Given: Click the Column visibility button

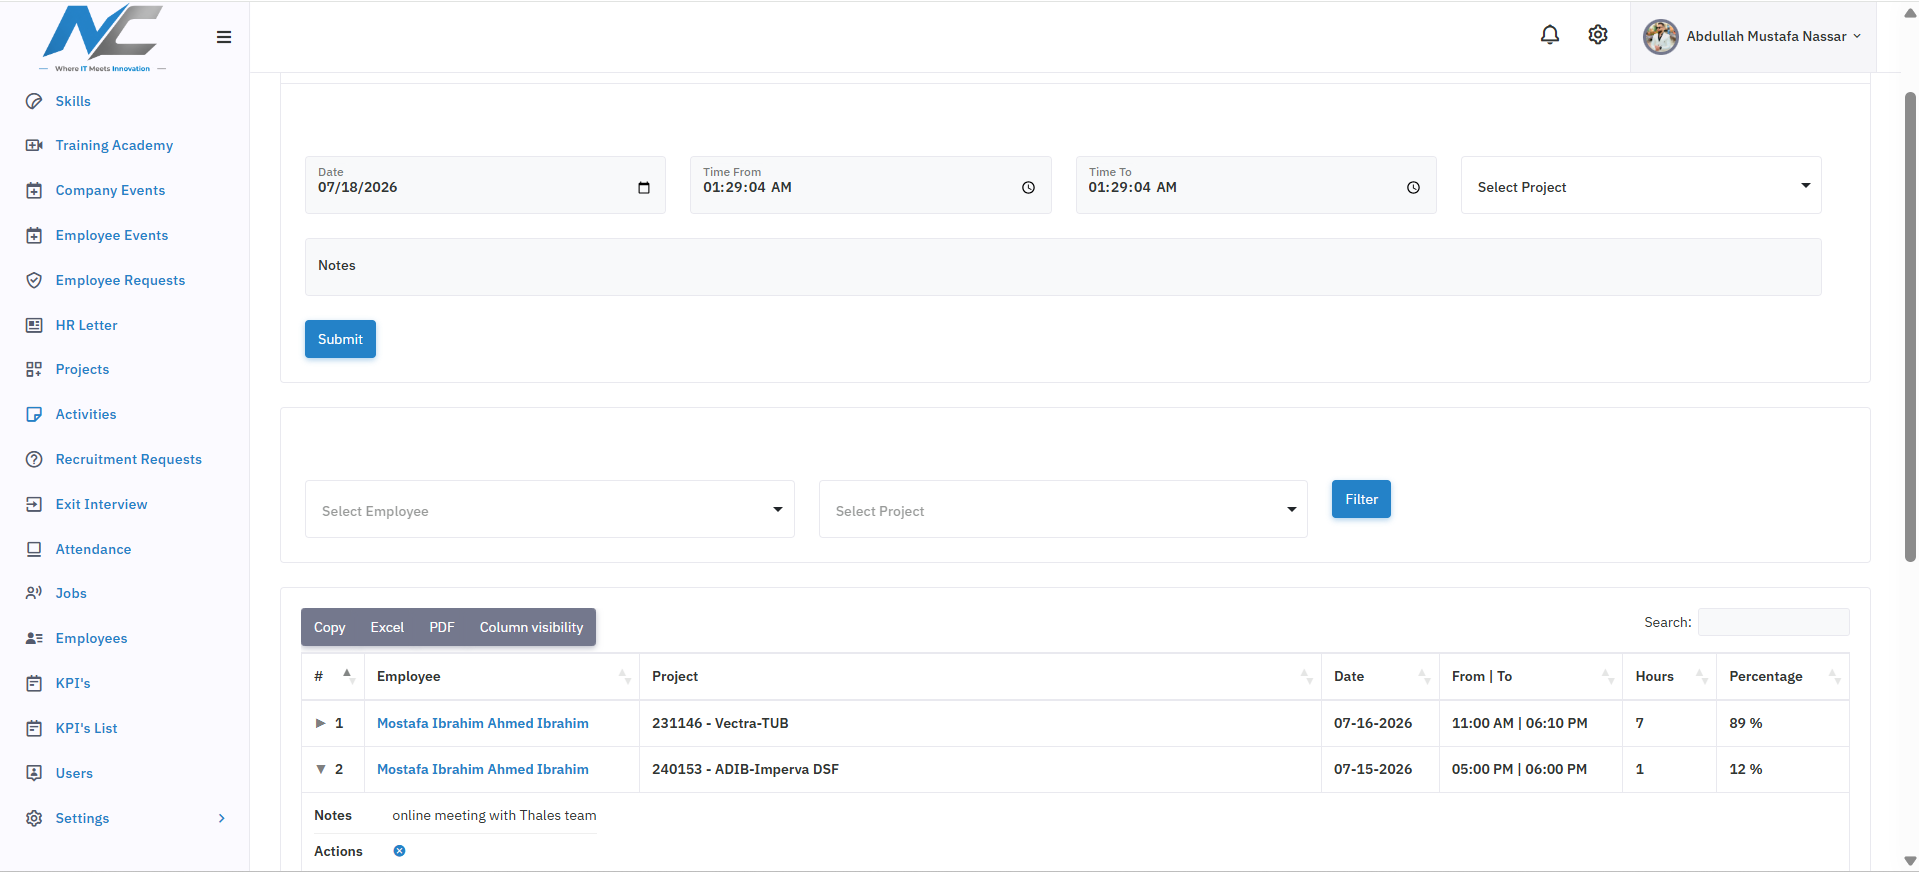Looking at the screenshot, I should (x=531, y=627).
